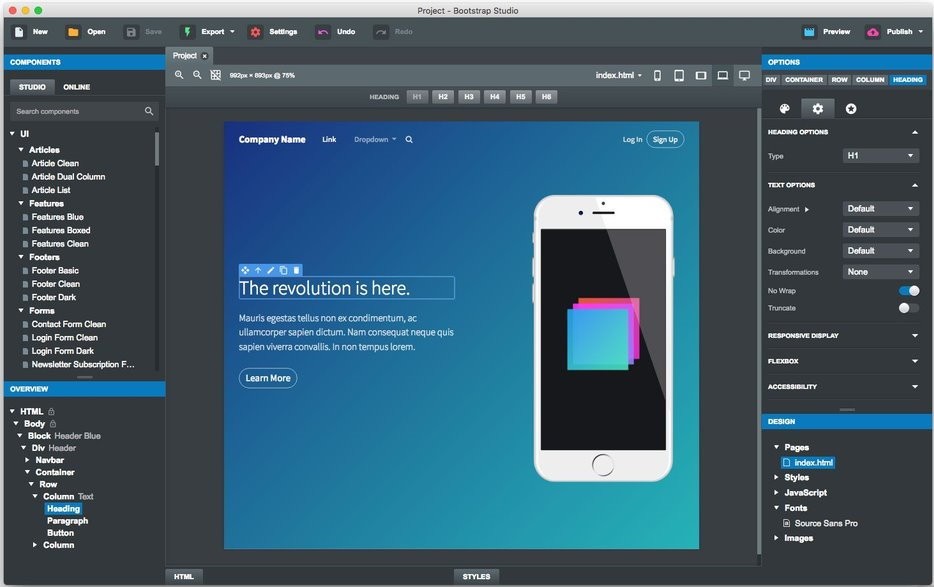Open the Styles panel tab at bottom

pos(476,576)
